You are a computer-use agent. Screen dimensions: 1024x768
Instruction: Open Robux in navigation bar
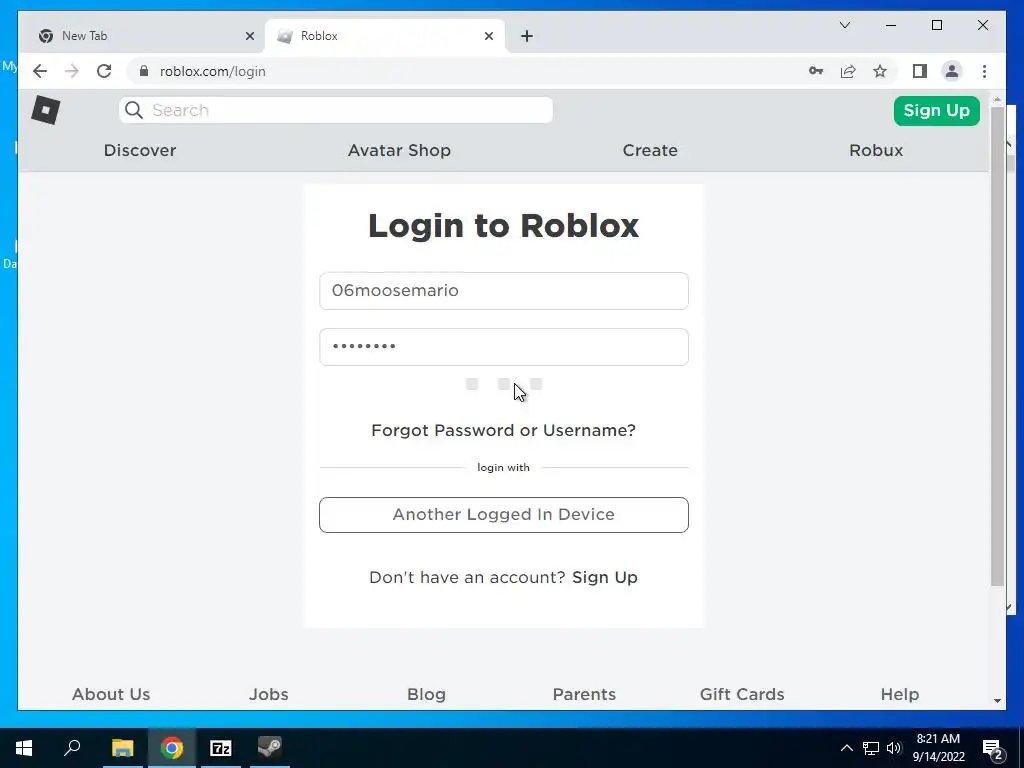click(x=876, y=150)
